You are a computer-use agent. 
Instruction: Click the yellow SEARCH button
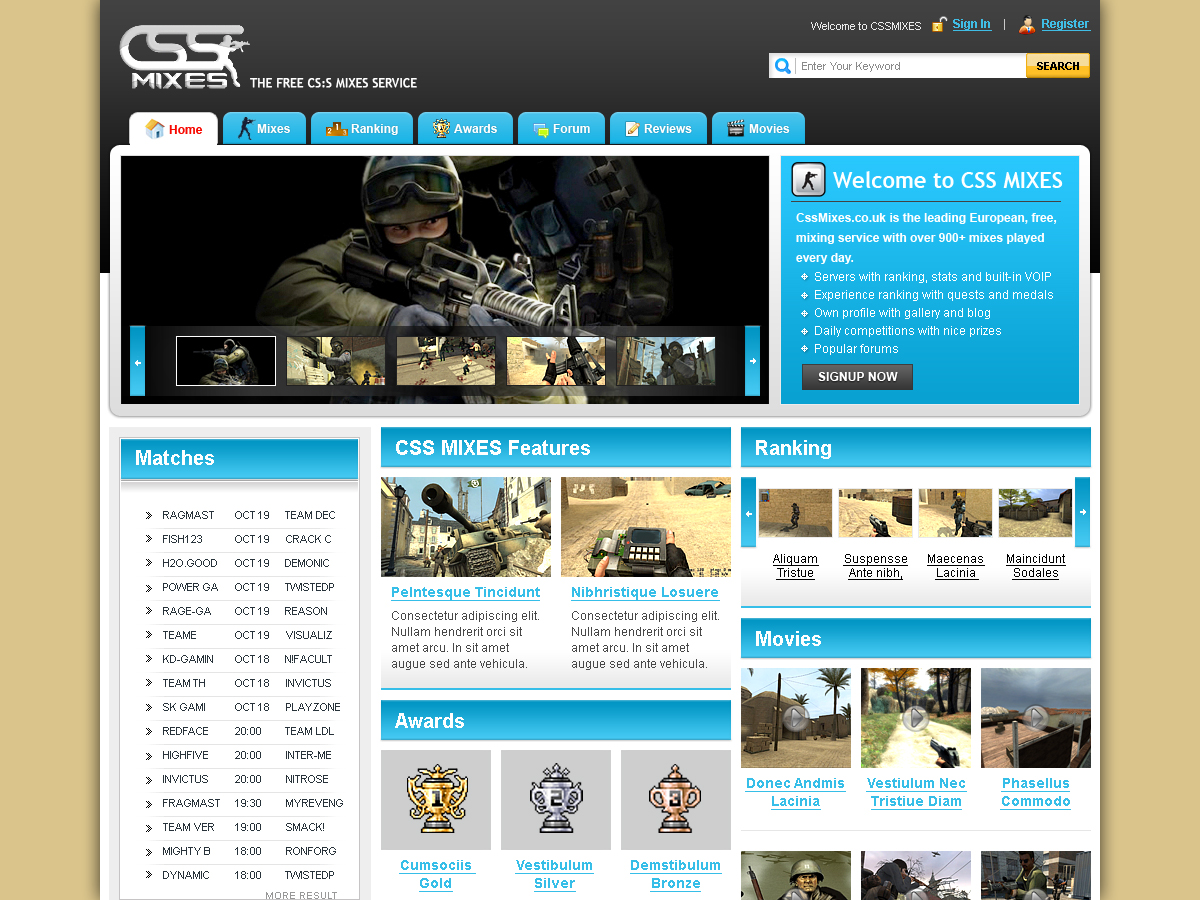[1058, 66]
